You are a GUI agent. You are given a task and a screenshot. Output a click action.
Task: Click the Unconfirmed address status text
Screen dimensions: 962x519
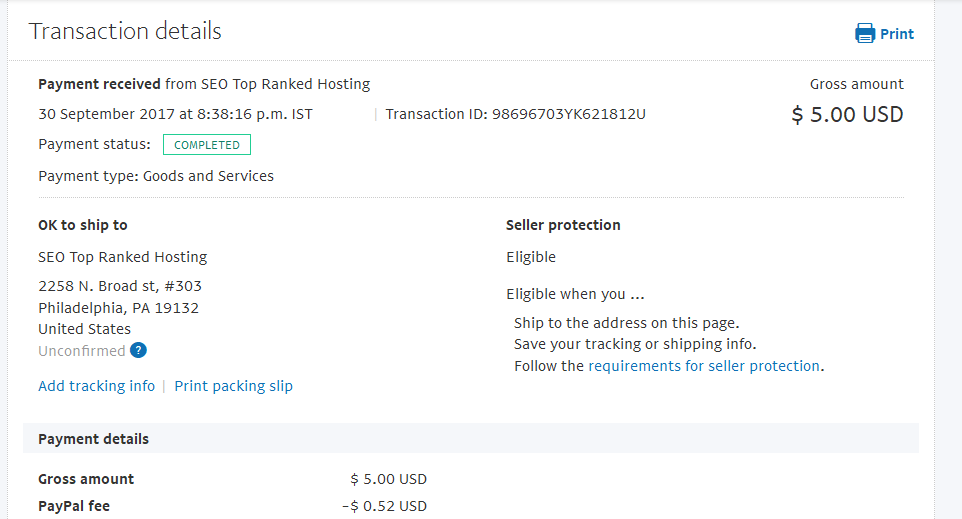click(81, 351)
